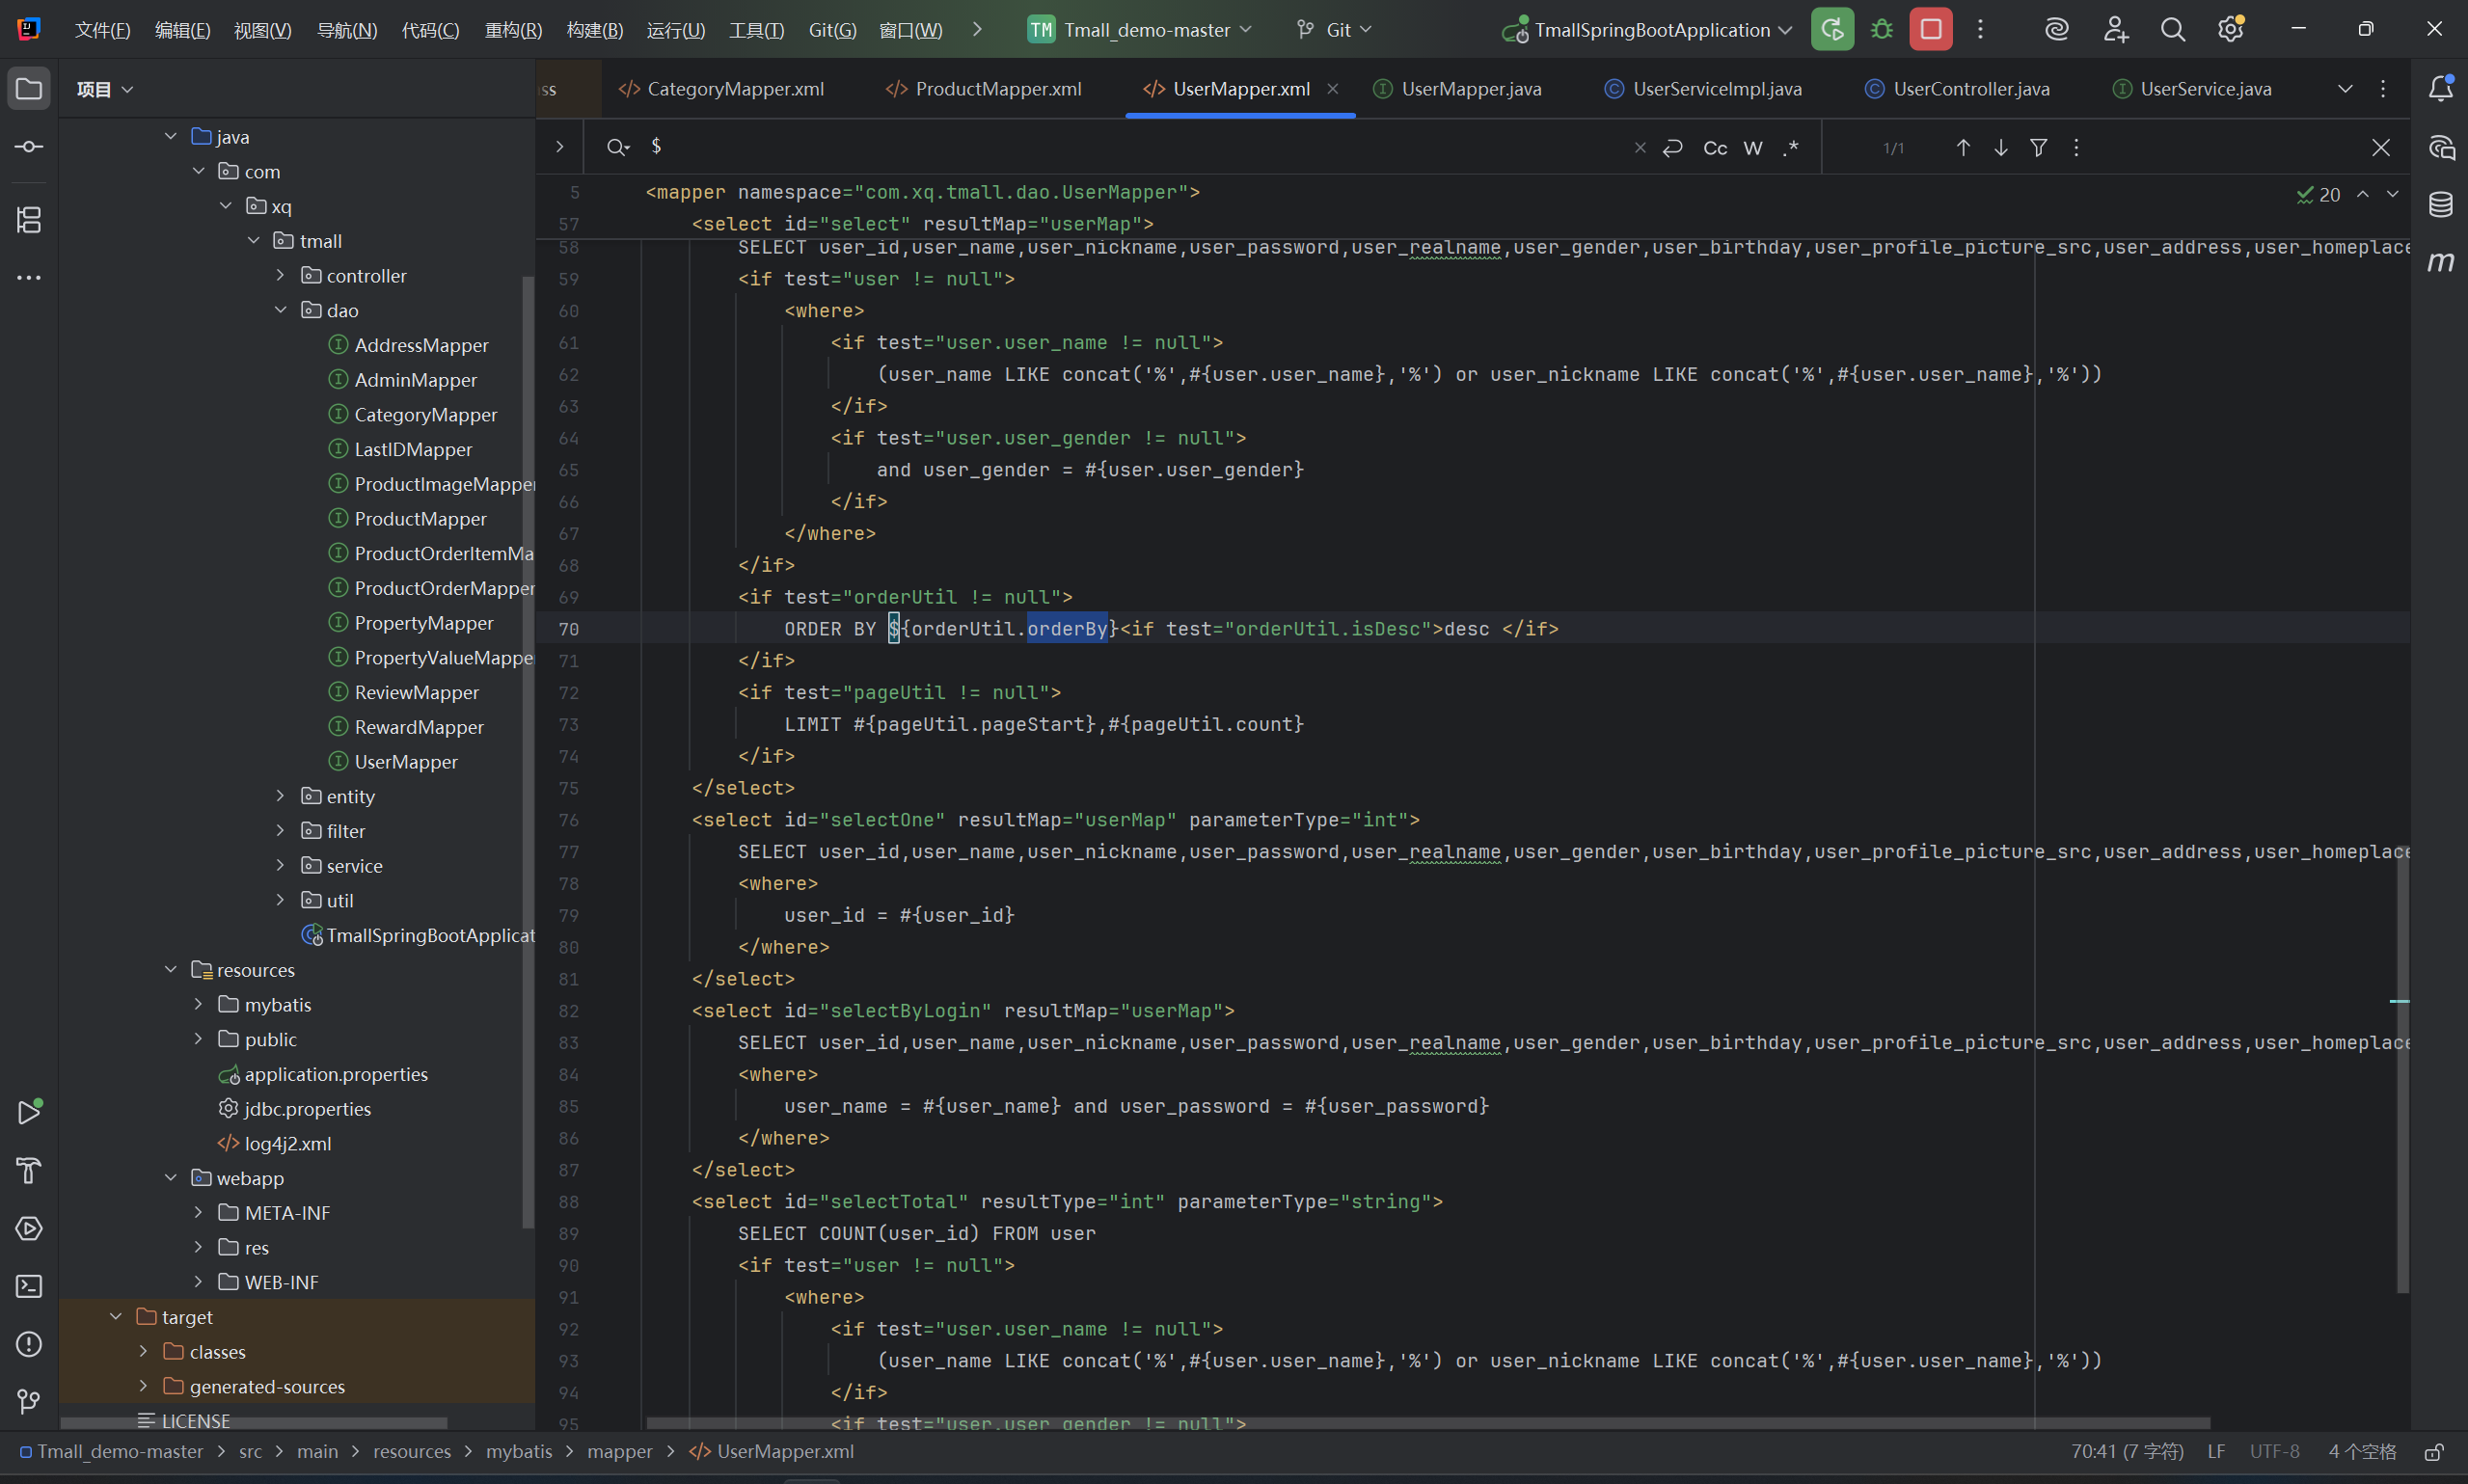Toggle match case (Cc) in search
This screenshot has width=2468, height=1484.
coord(1715,148)
